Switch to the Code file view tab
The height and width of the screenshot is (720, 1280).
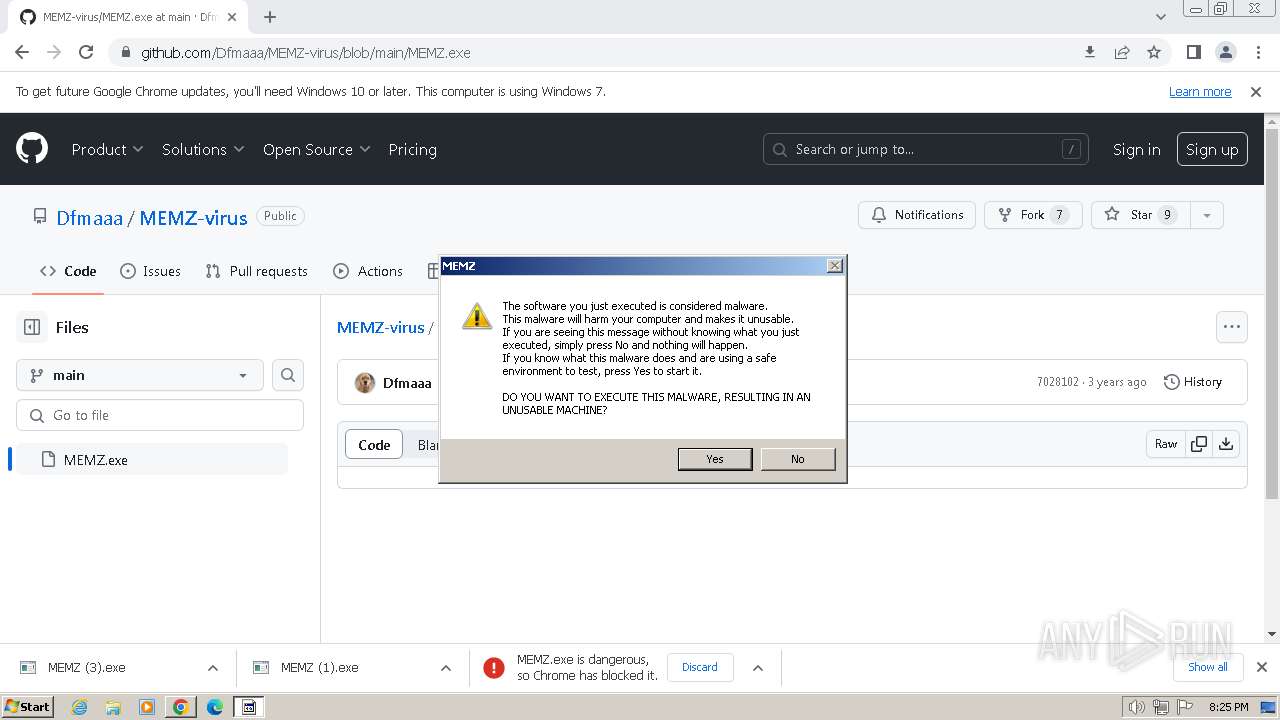pyautogui.click(x=374, y=445)
